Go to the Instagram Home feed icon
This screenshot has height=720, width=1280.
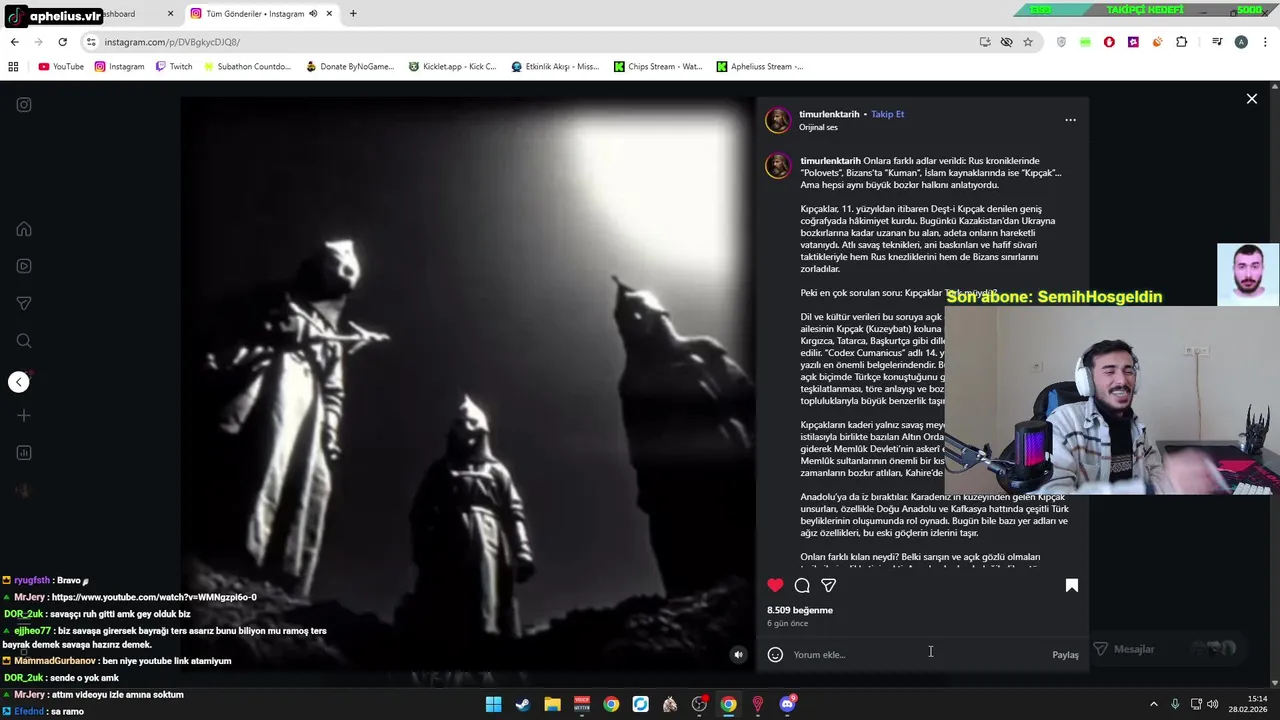pyautogui.click(x=24, y=229)
